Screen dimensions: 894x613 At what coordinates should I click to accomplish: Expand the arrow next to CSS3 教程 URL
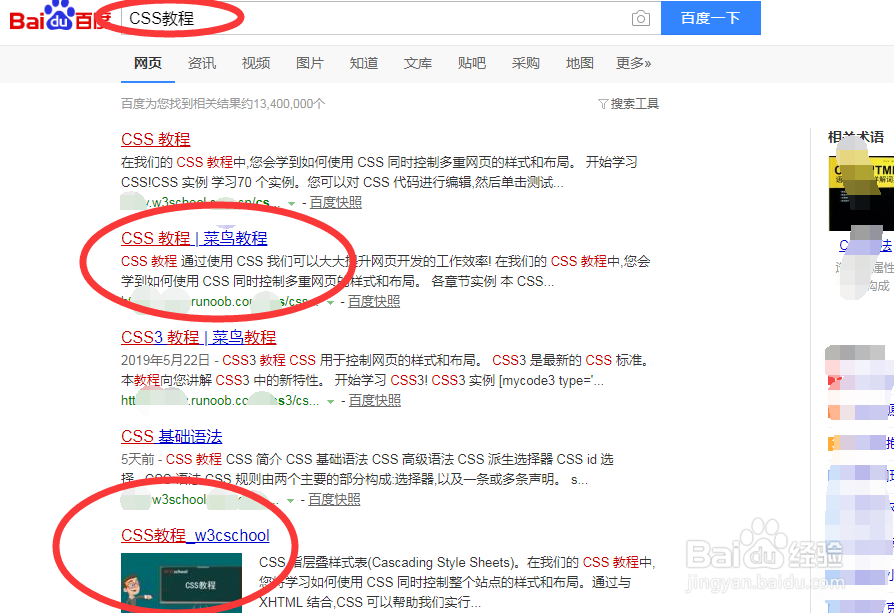tap(330, 401)
